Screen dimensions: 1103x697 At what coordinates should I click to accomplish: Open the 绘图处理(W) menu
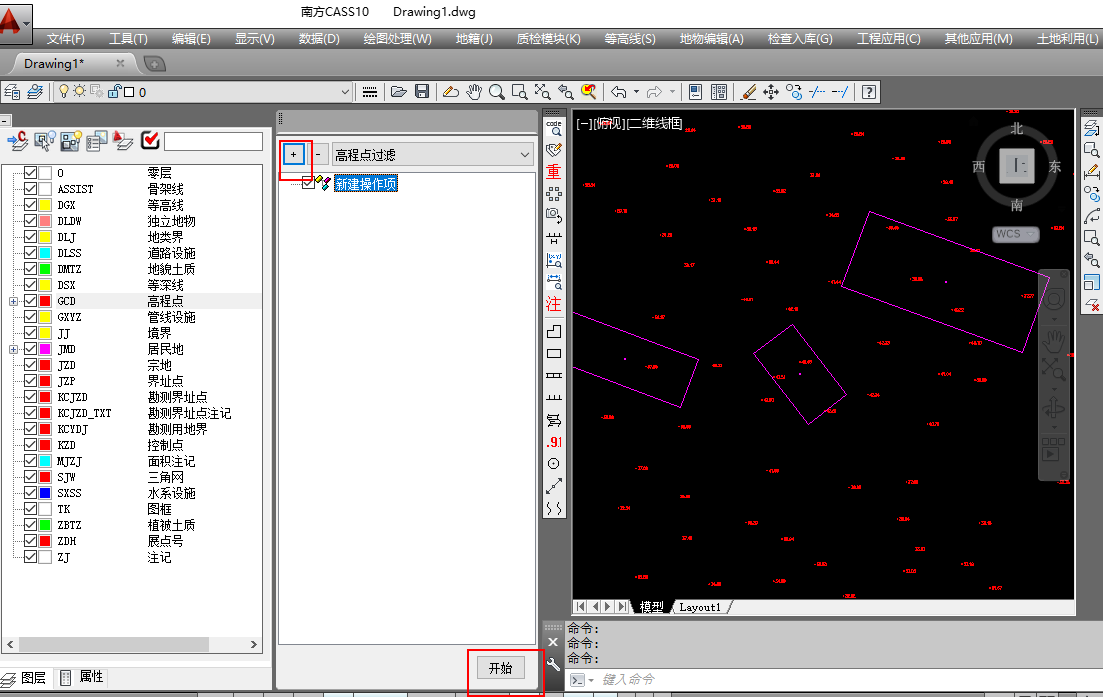(x=397, y=39)
